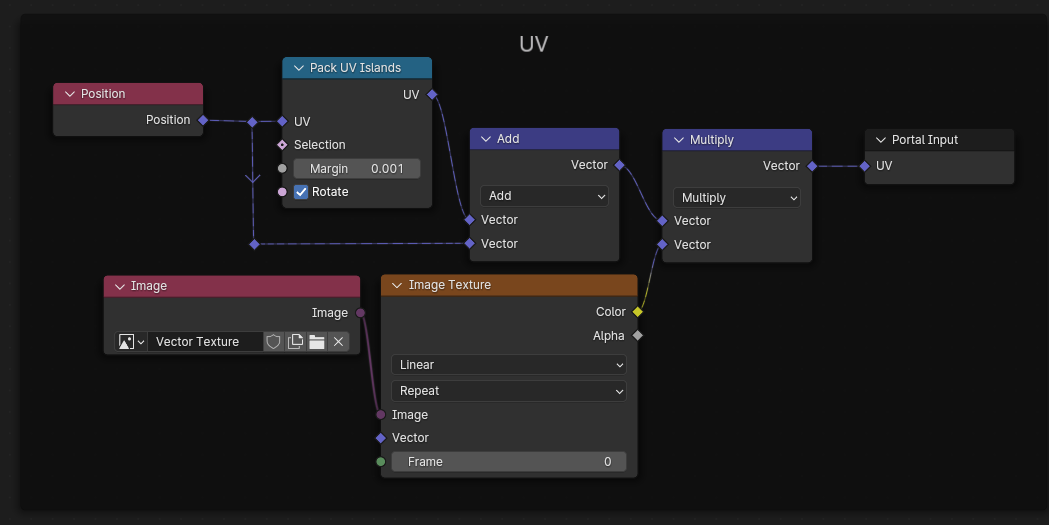
Task: Click the new image copy icon
Action: 295,342
